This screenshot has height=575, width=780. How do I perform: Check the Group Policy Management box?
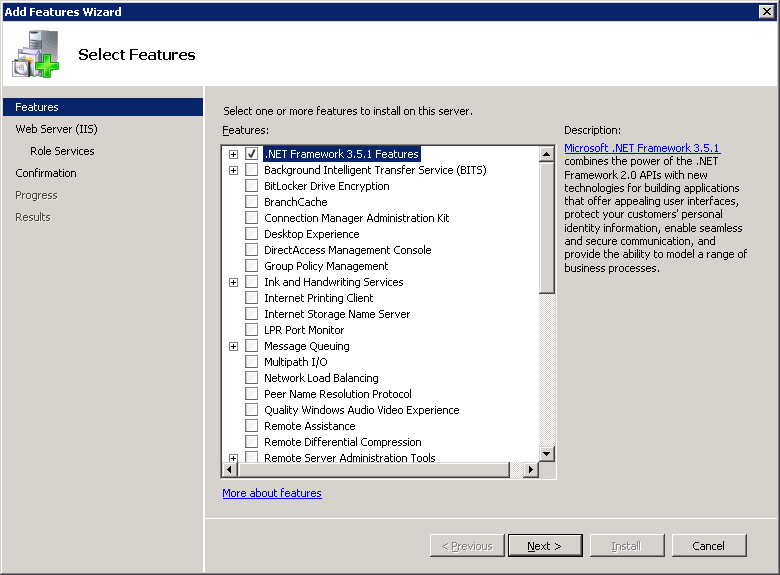[251, 266]
